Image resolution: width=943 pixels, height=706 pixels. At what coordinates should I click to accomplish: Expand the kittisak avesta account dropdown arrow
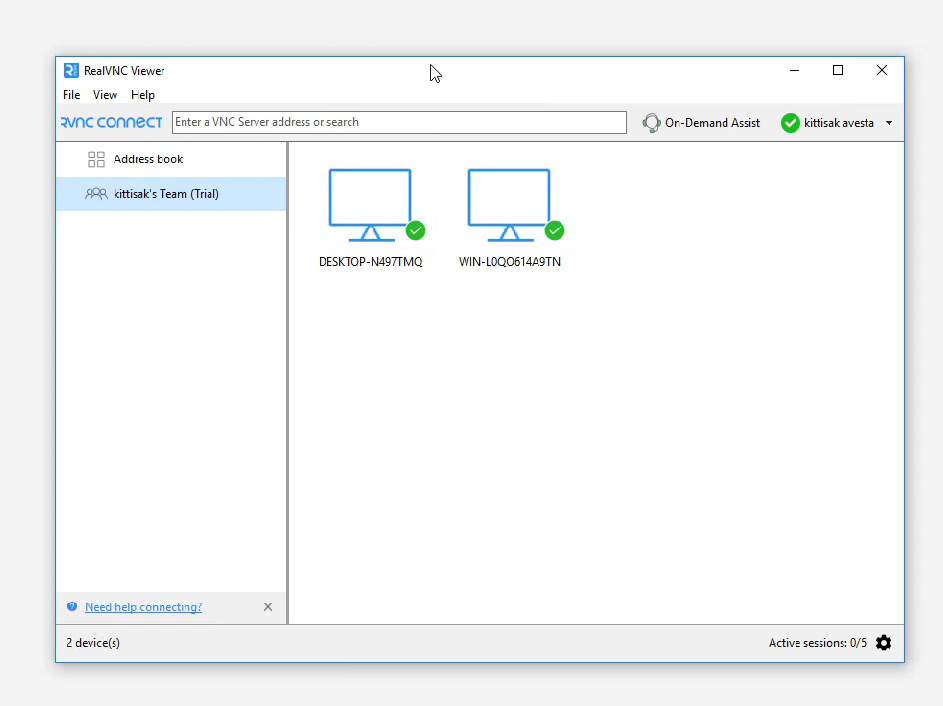pos(889,123)
